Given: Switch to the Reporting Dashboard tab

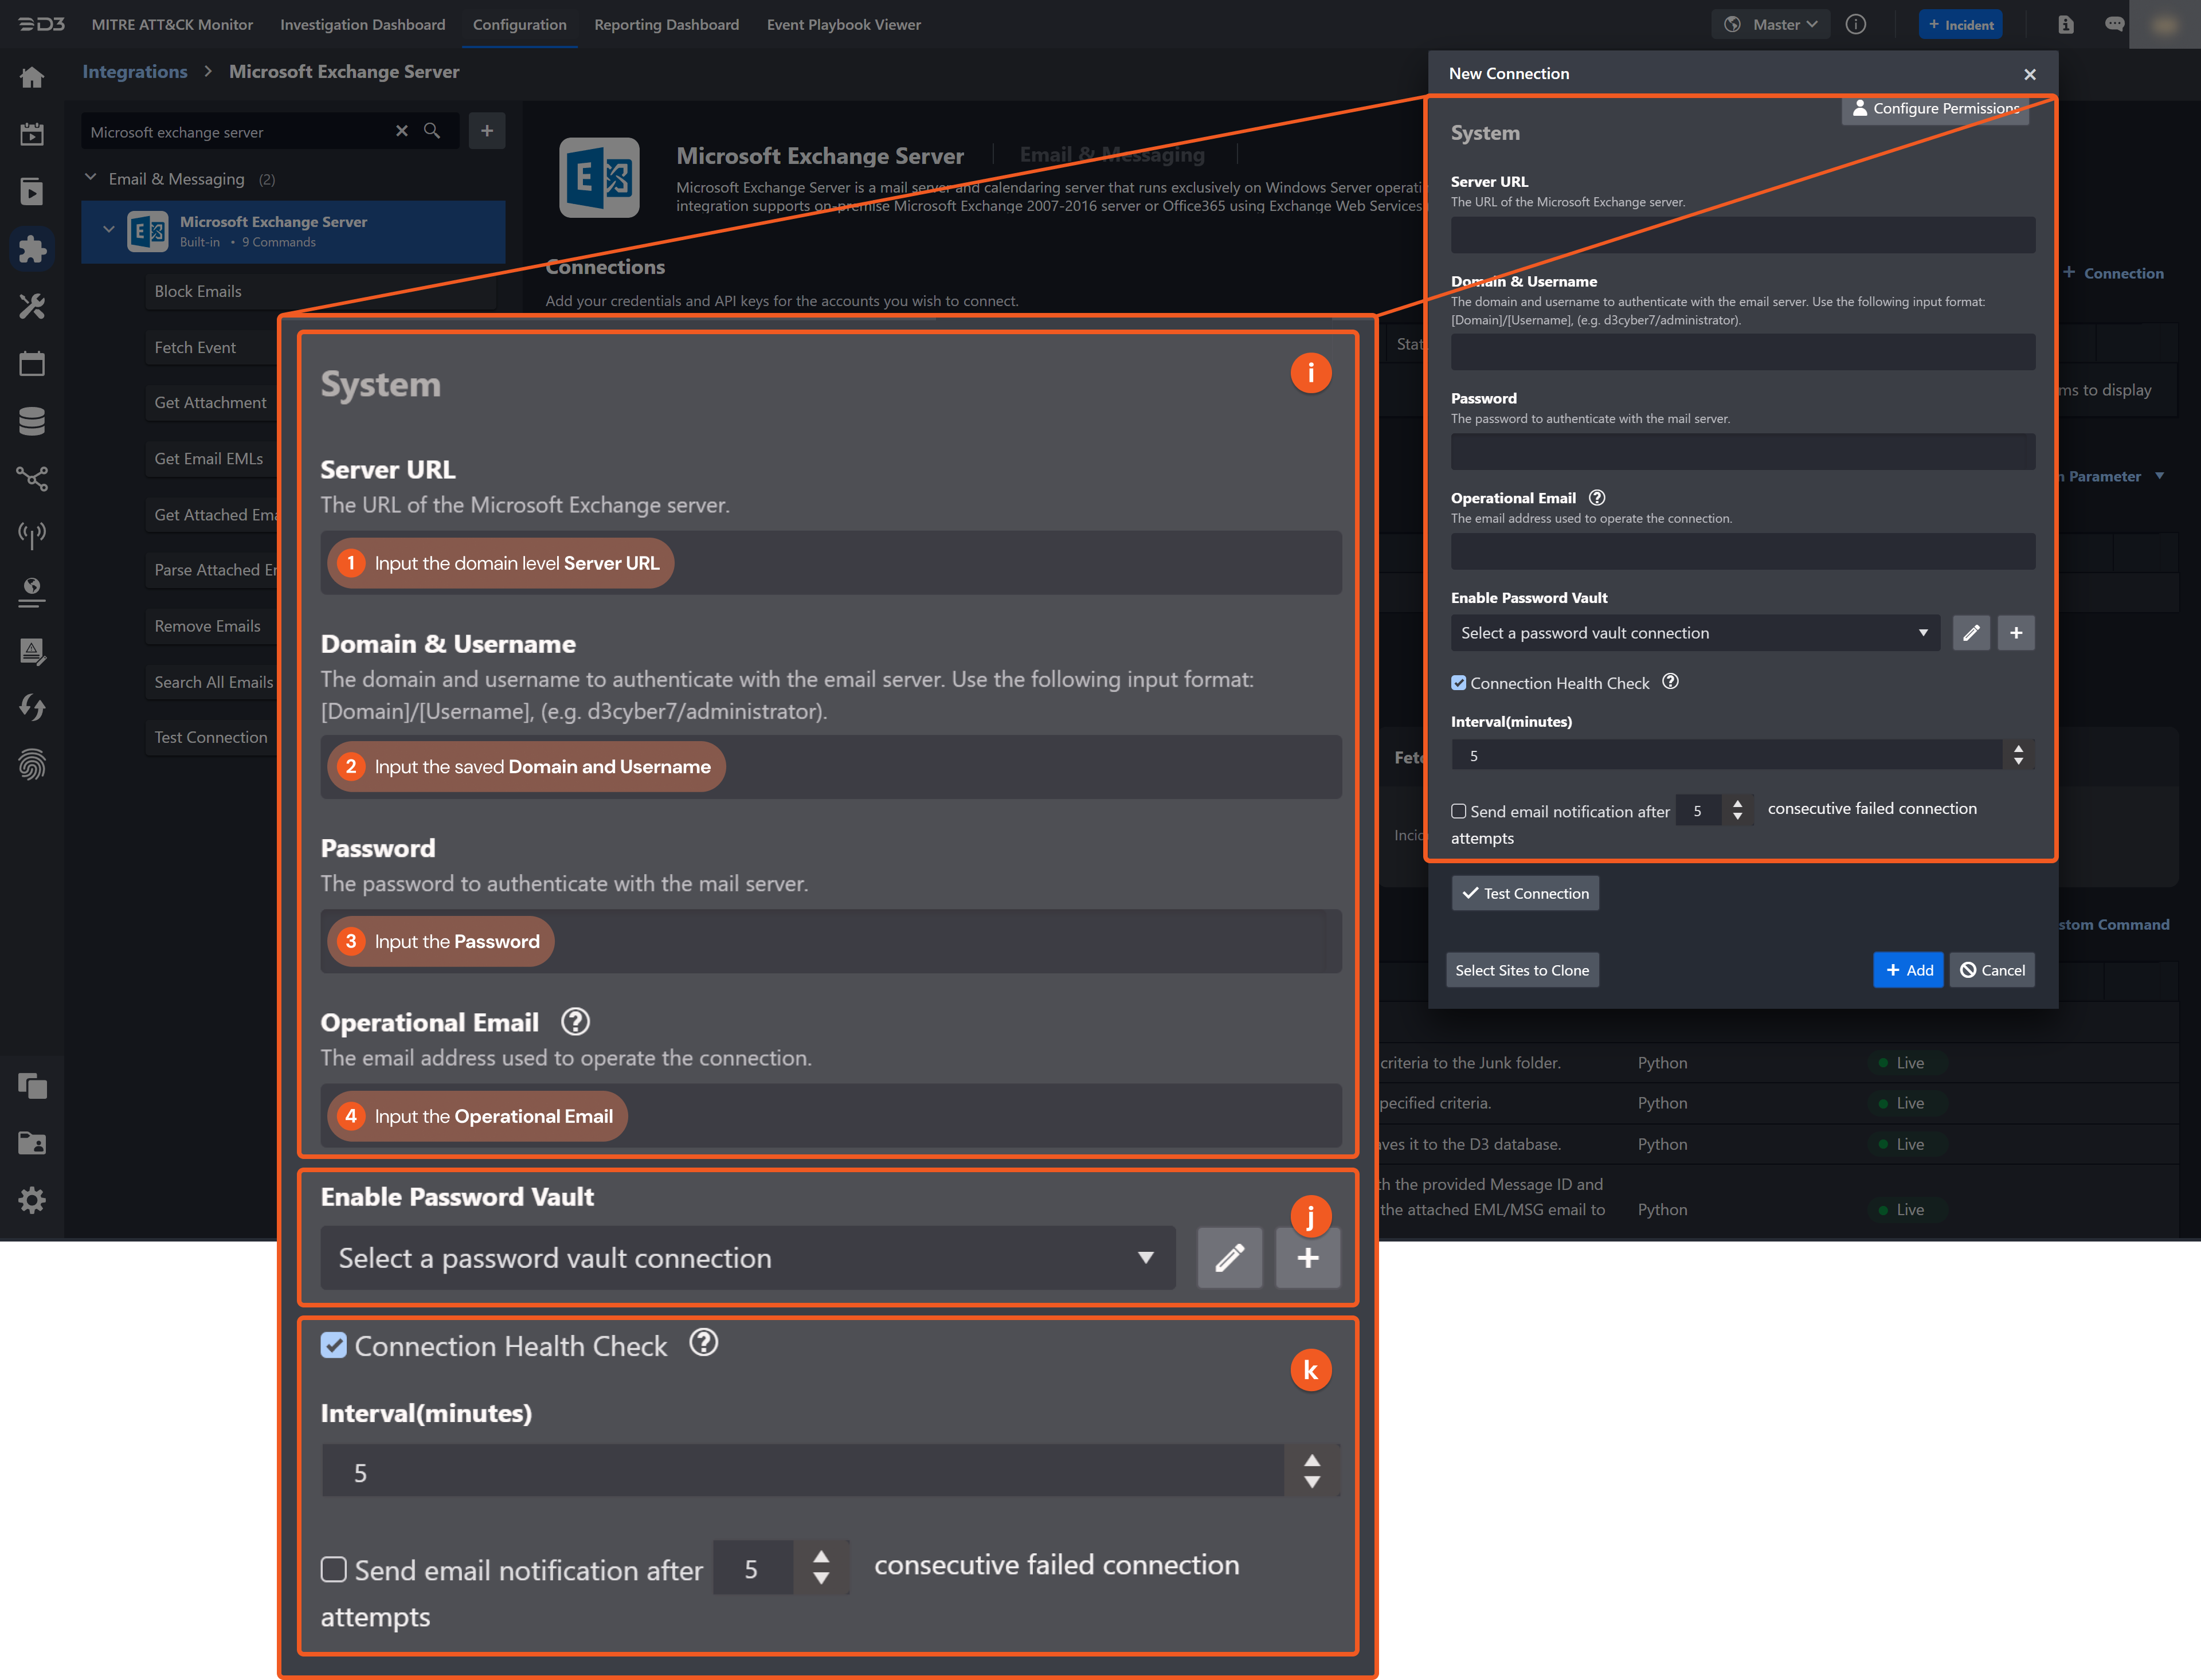Looking at the screenshot, I should (666, 24).
